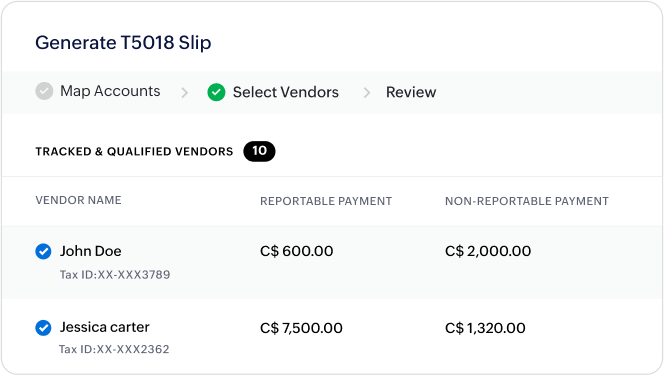Click John Doe's reportable payment C$ 600.00
Screen dimensions: 664x375
296,251
